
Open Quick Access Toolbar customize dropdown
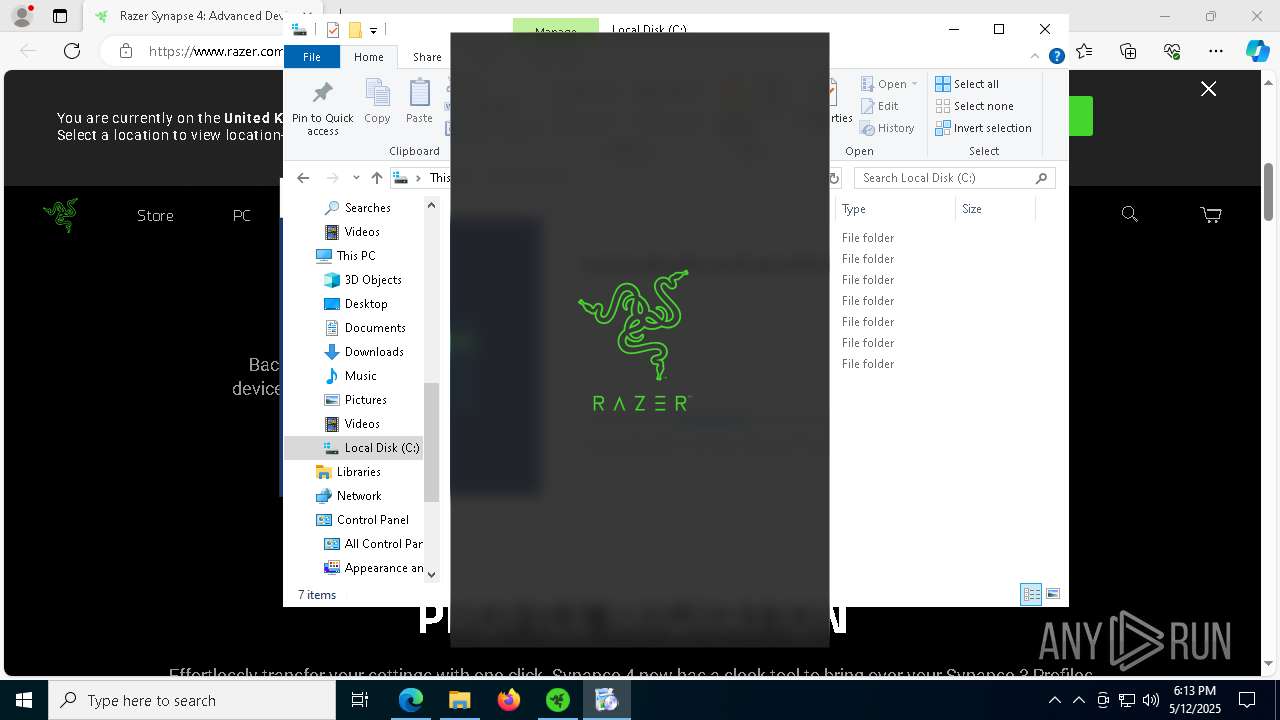373,30
